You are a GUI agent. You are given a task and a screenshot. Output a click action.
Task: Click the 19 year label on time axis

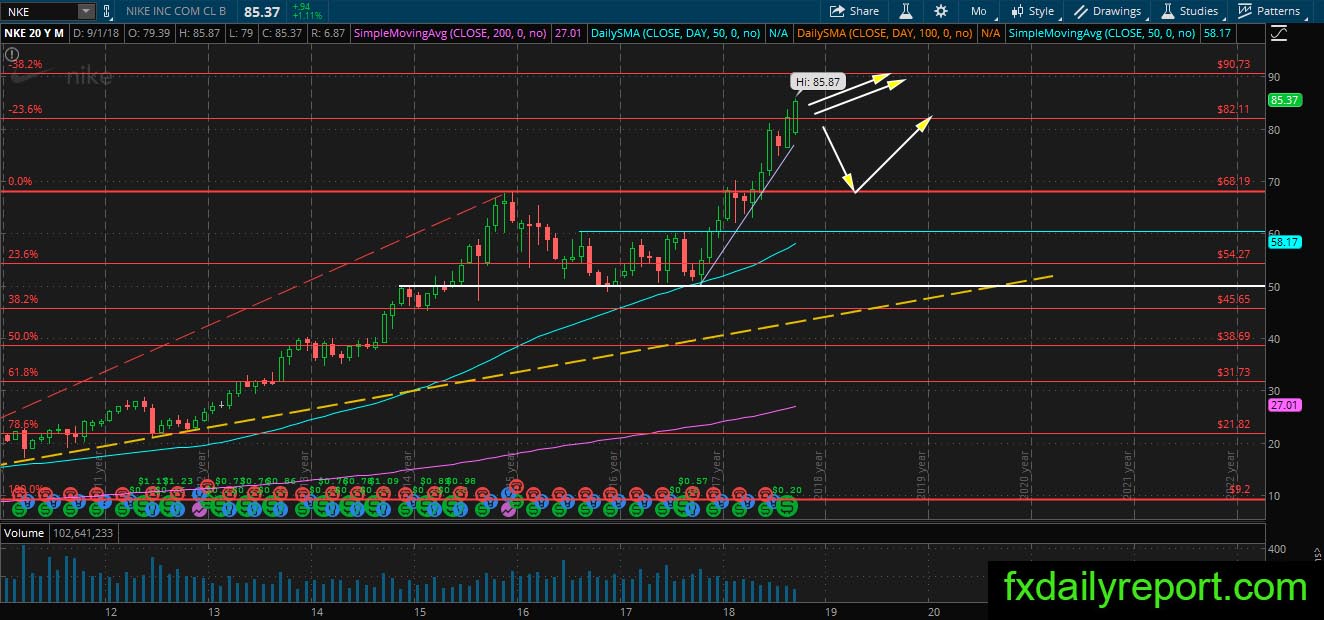[829, 611]
